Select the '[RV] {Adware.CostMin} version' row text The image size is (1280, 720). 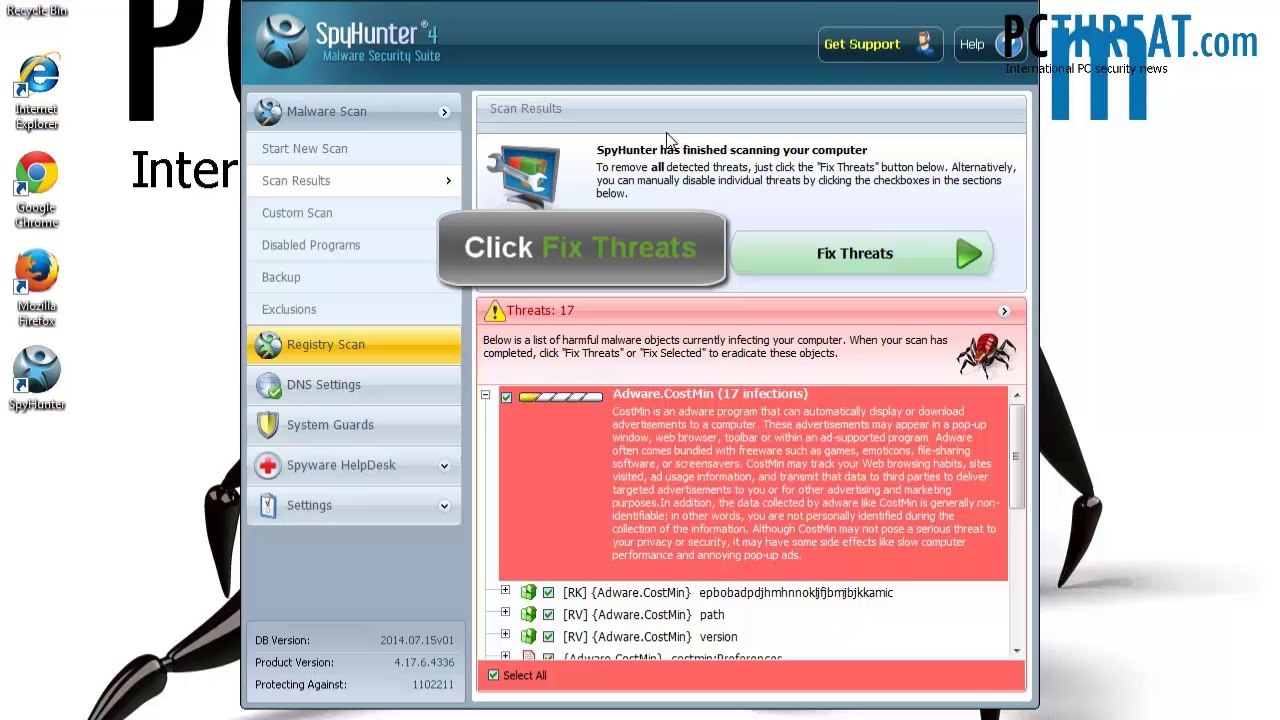(650, 637)
